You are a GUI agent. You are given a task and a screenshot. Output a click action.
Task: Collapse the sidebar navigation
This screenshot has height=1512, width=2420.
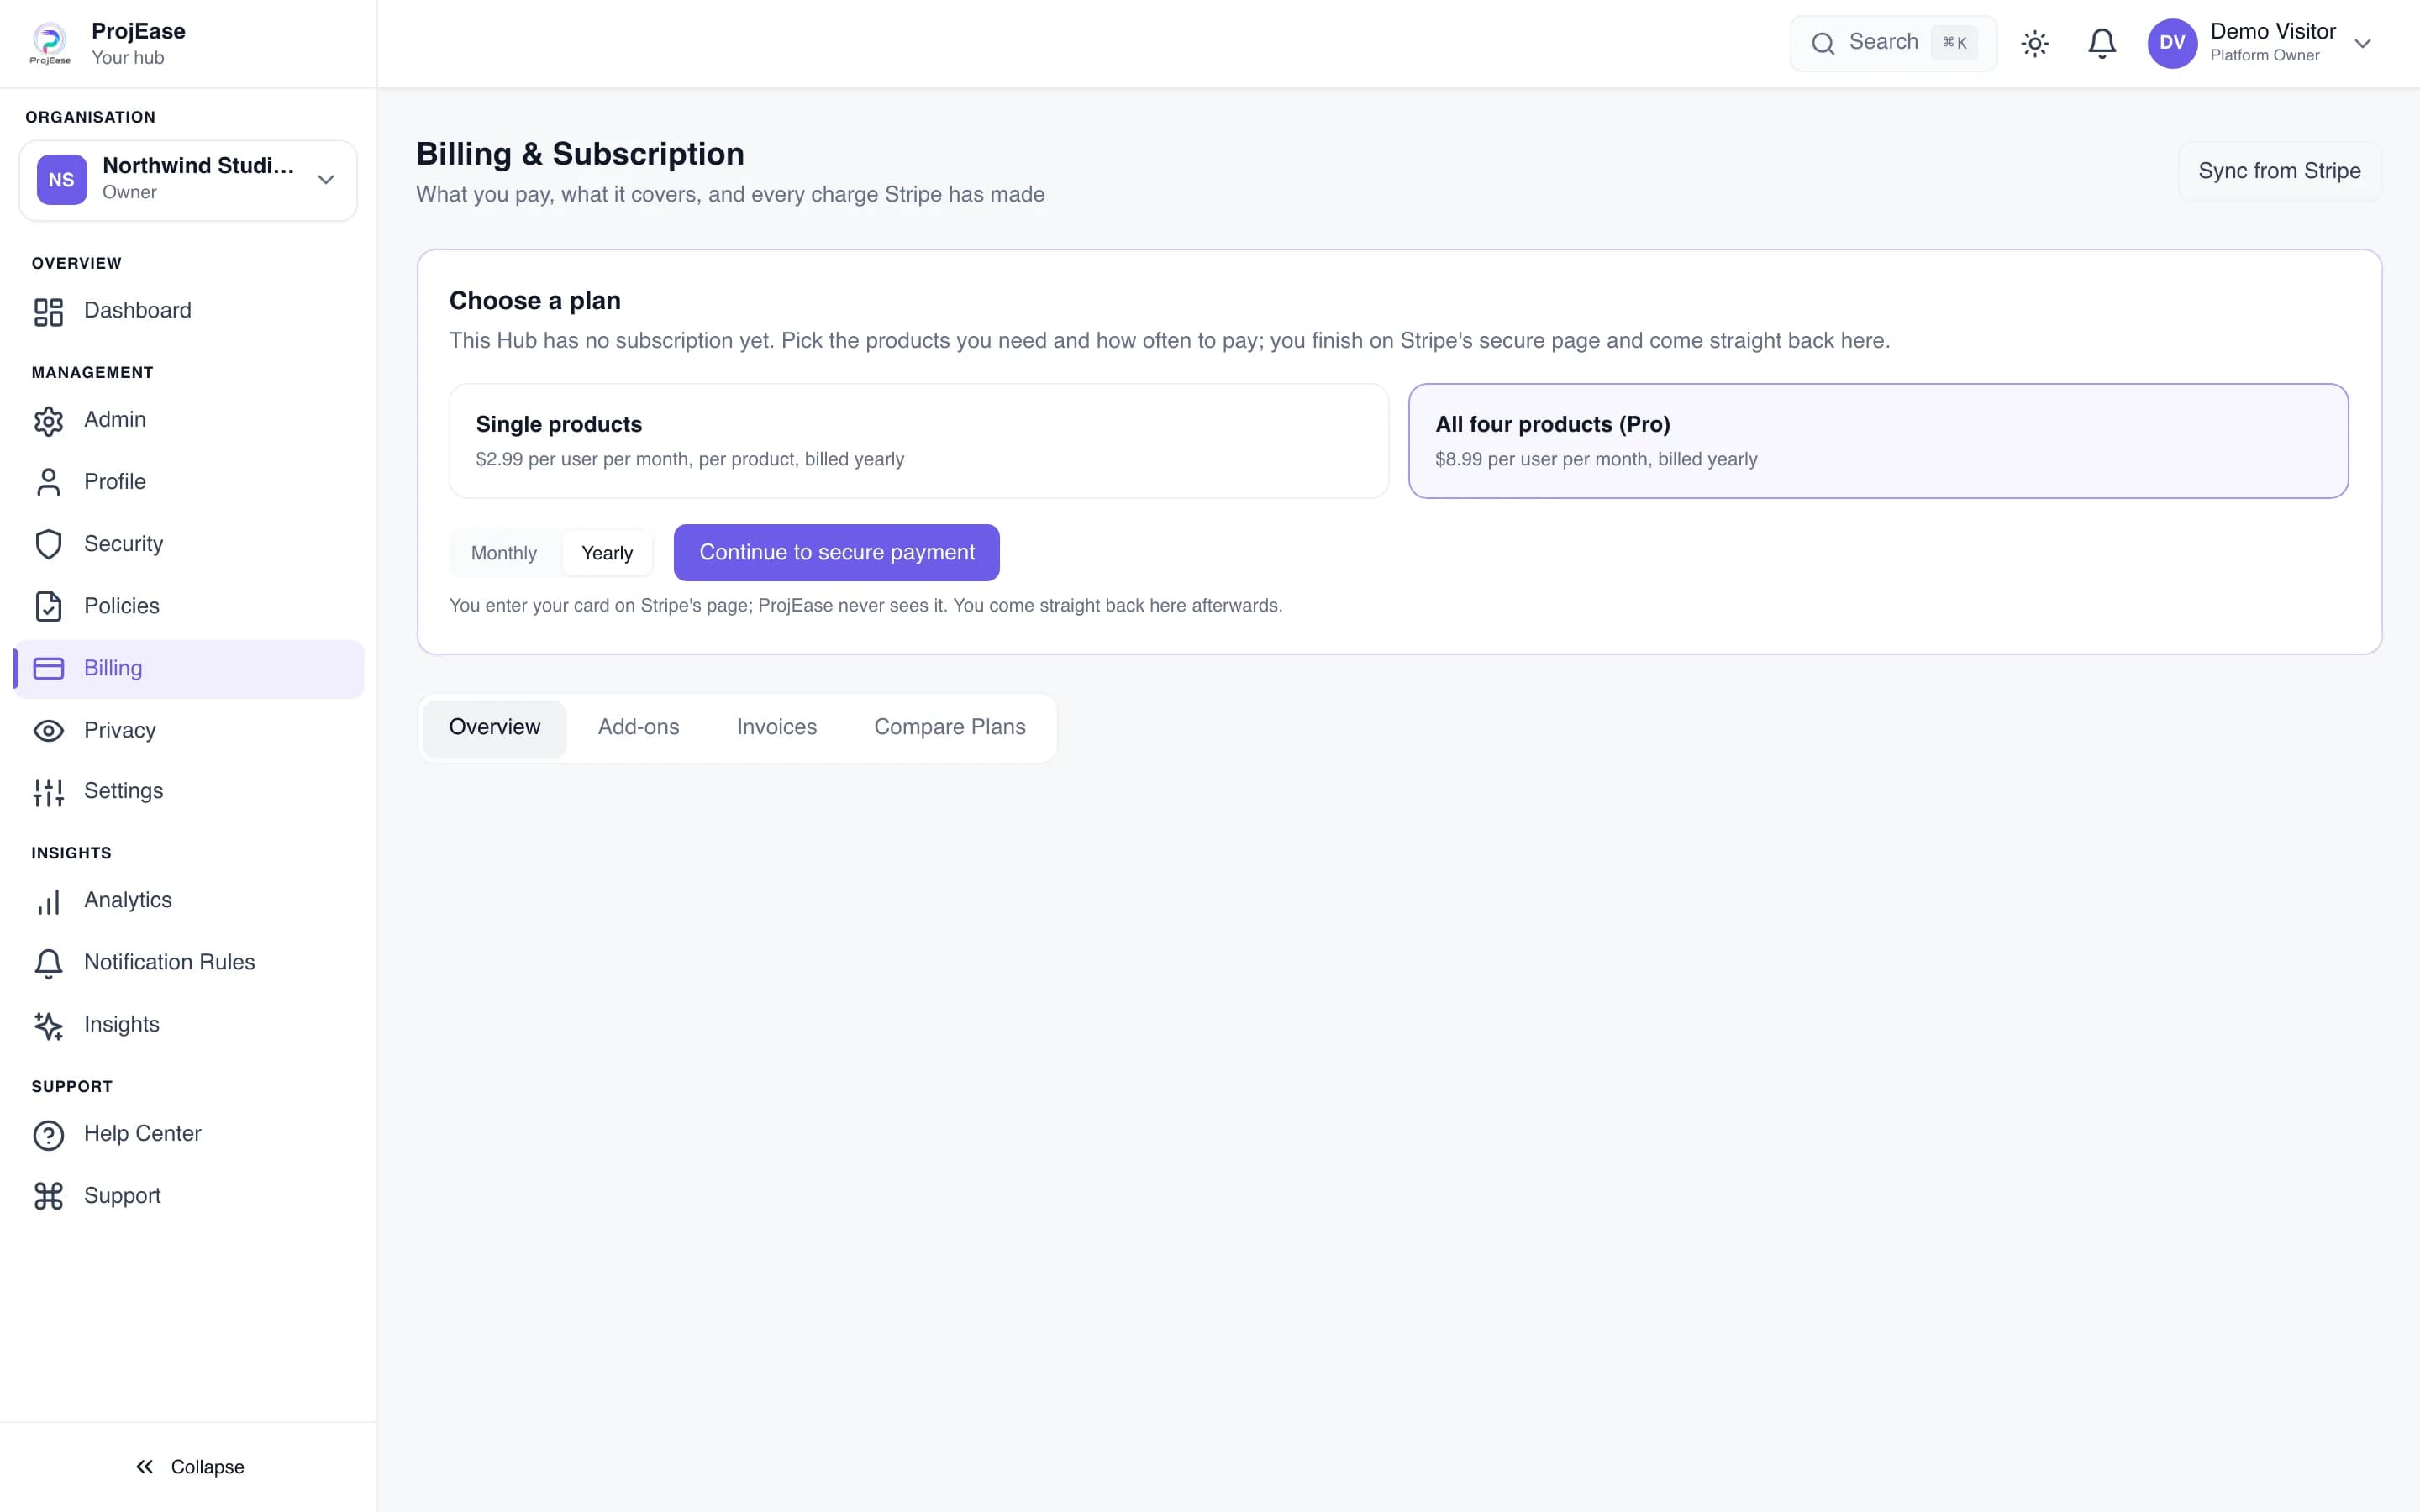pyautogui.click(x=189, y=1466)
